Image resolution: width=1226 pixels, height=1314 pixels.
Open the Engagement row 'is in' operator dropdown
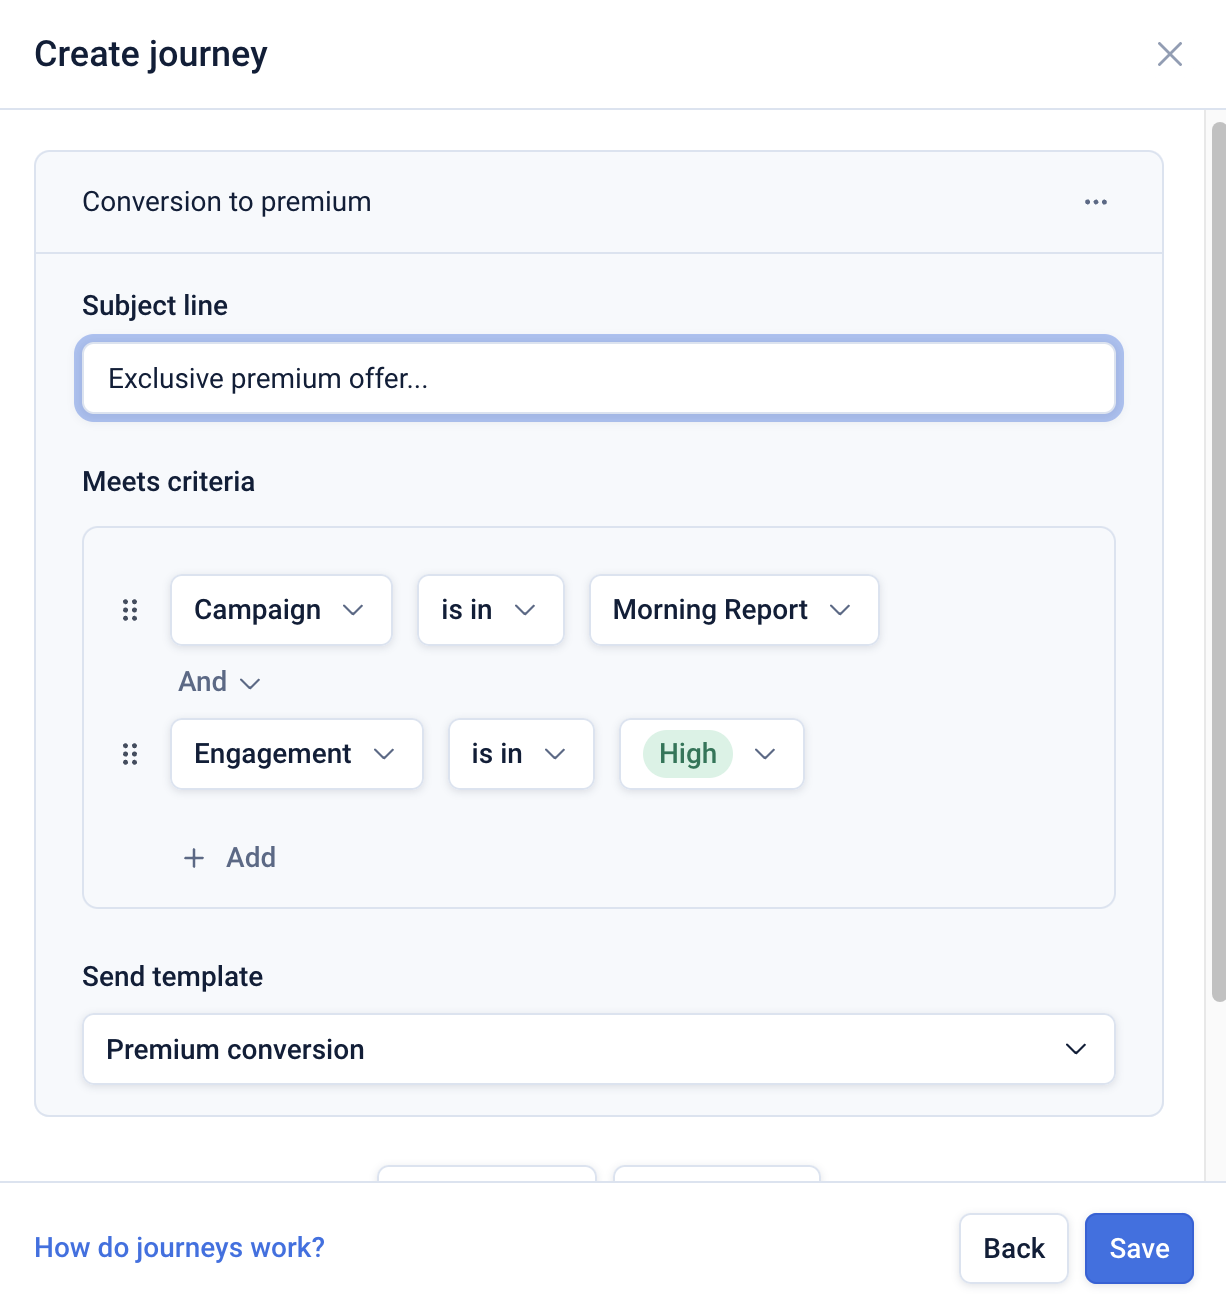520,754
